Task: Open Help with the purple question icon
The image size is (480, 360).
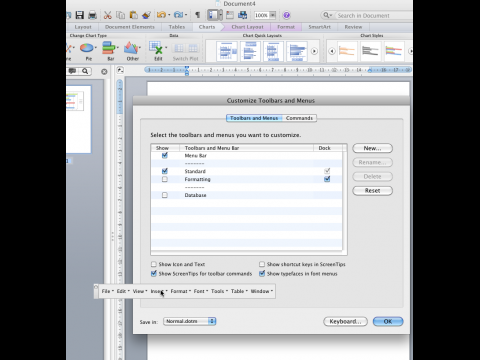Action: [x=287, y=15]
